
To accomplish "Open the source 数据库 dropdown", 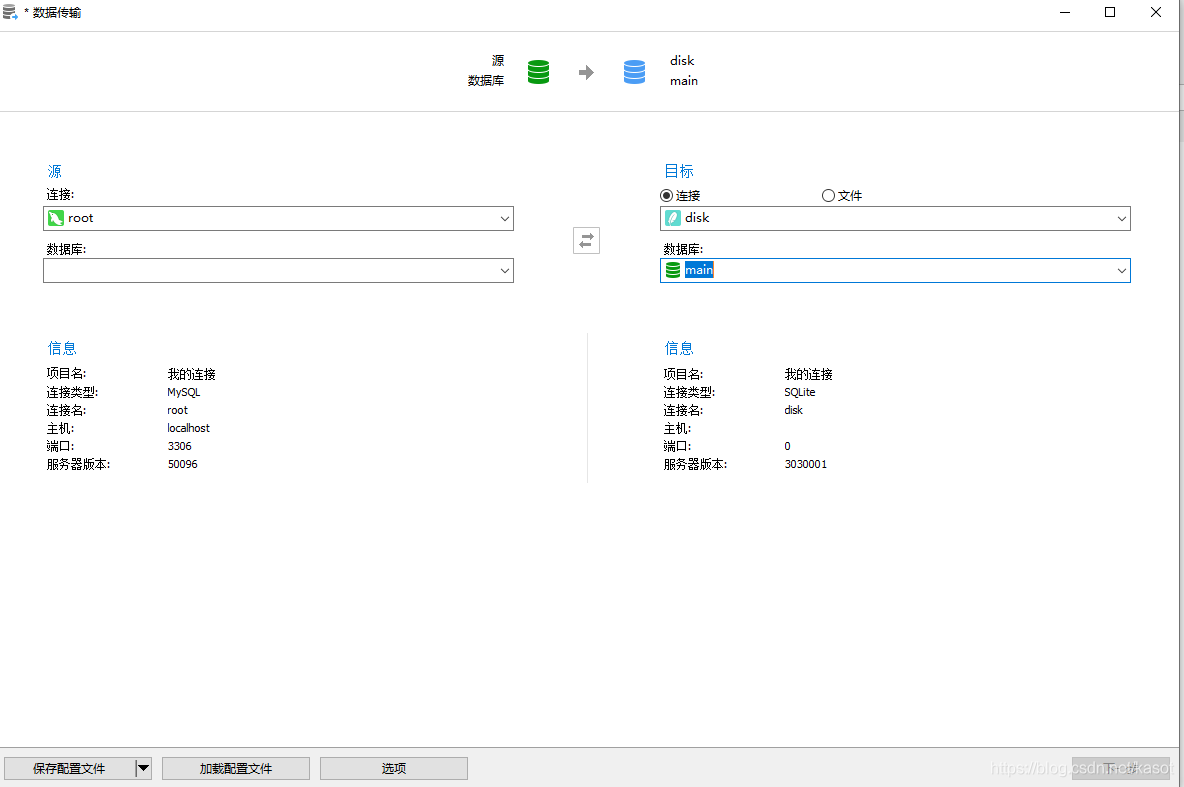I will pyautogui.click(x=505, y=270).
